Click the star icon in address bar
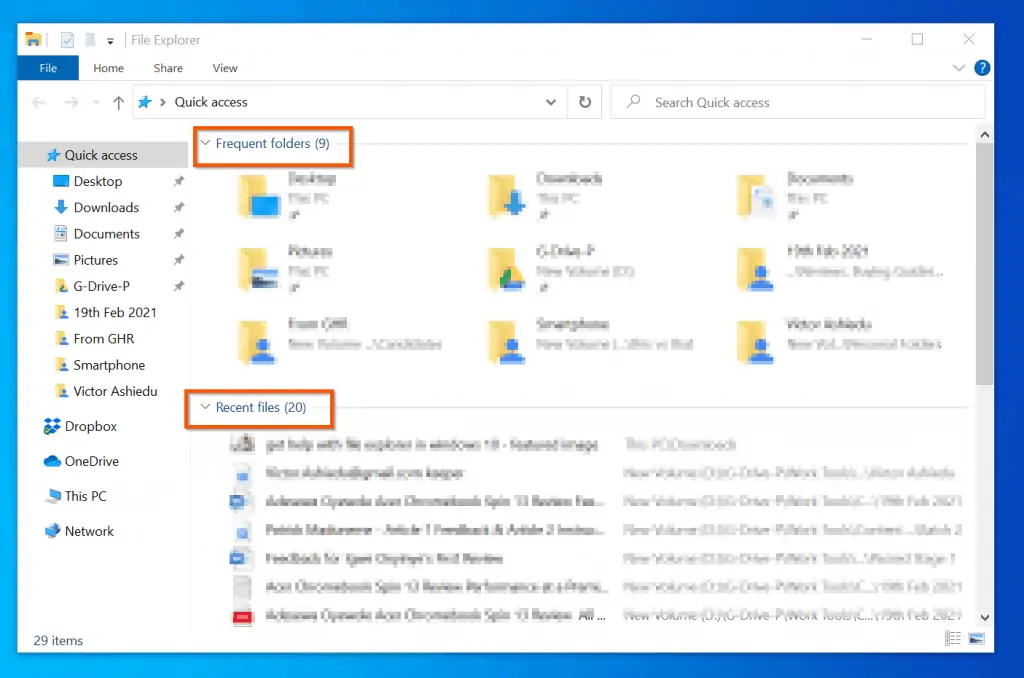 pos(145,102)
